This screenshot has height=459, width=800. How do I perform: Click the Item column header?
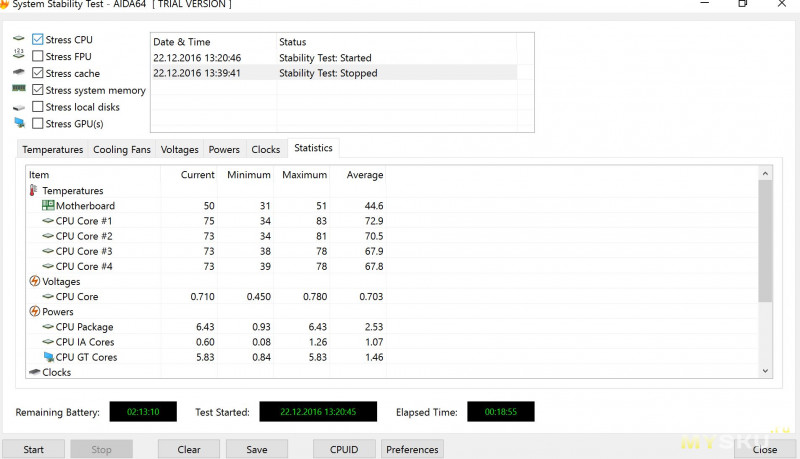pyautogui.click(x=93, y=175)
